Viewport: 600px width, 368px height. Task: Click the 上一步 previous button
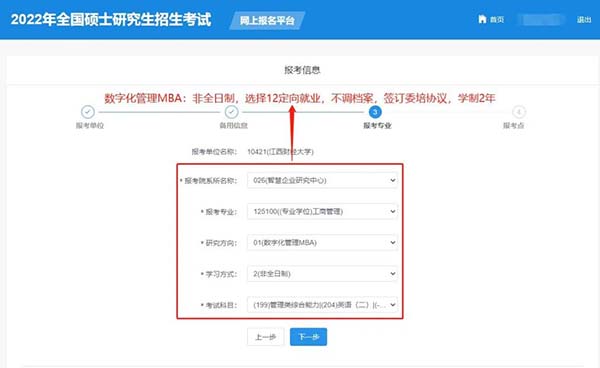click(266, 337)
